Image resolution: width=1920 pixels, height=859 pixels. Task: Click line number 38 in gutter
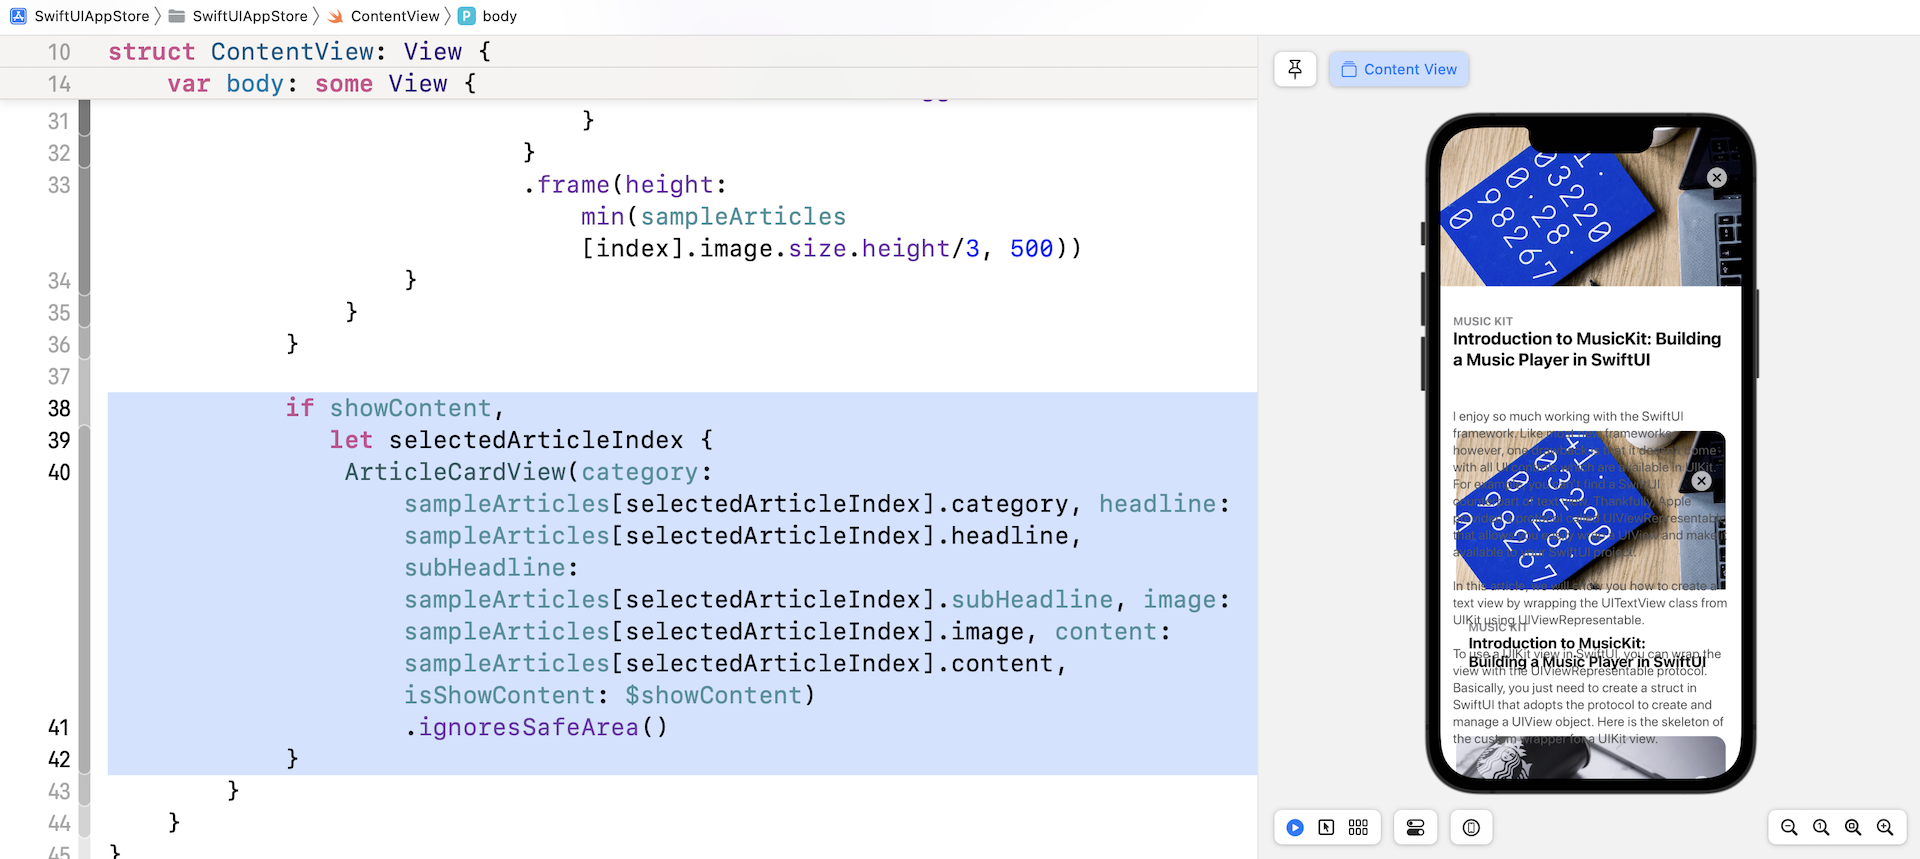click(x=59, y=408)
